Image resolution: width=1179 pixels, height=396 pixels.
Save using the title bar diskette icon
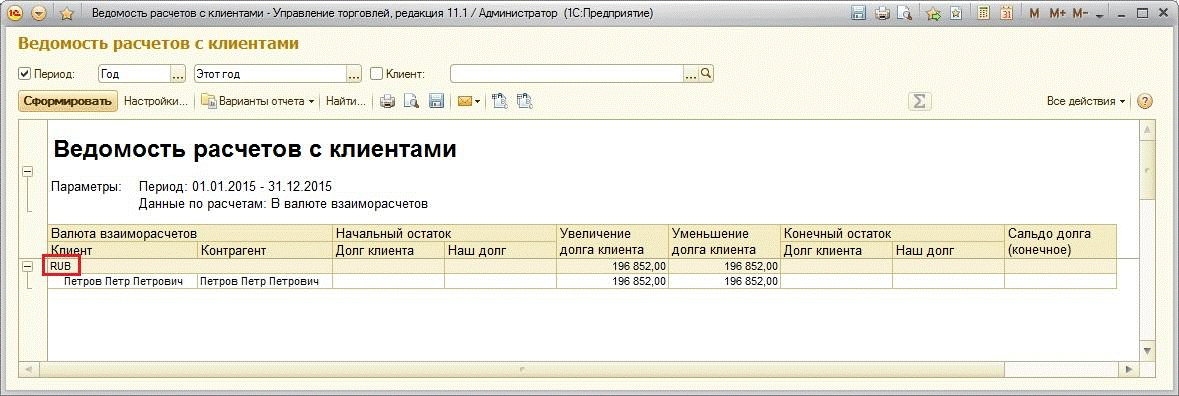(859, 14)
